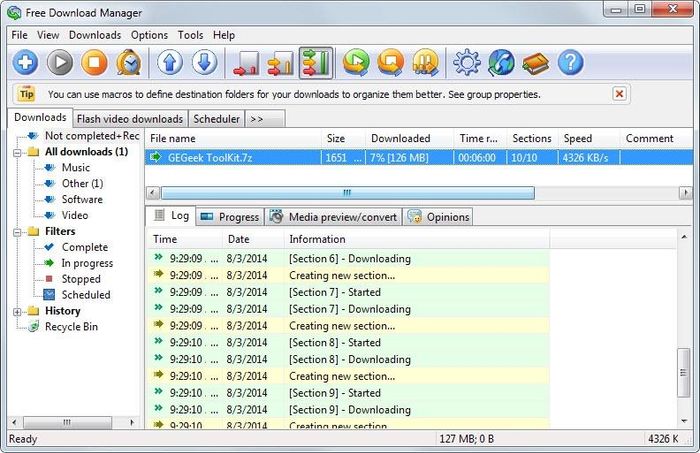Click the download list horizontal scrollbar
Viewport: 700px width, 453px height.
click(347, 193)
